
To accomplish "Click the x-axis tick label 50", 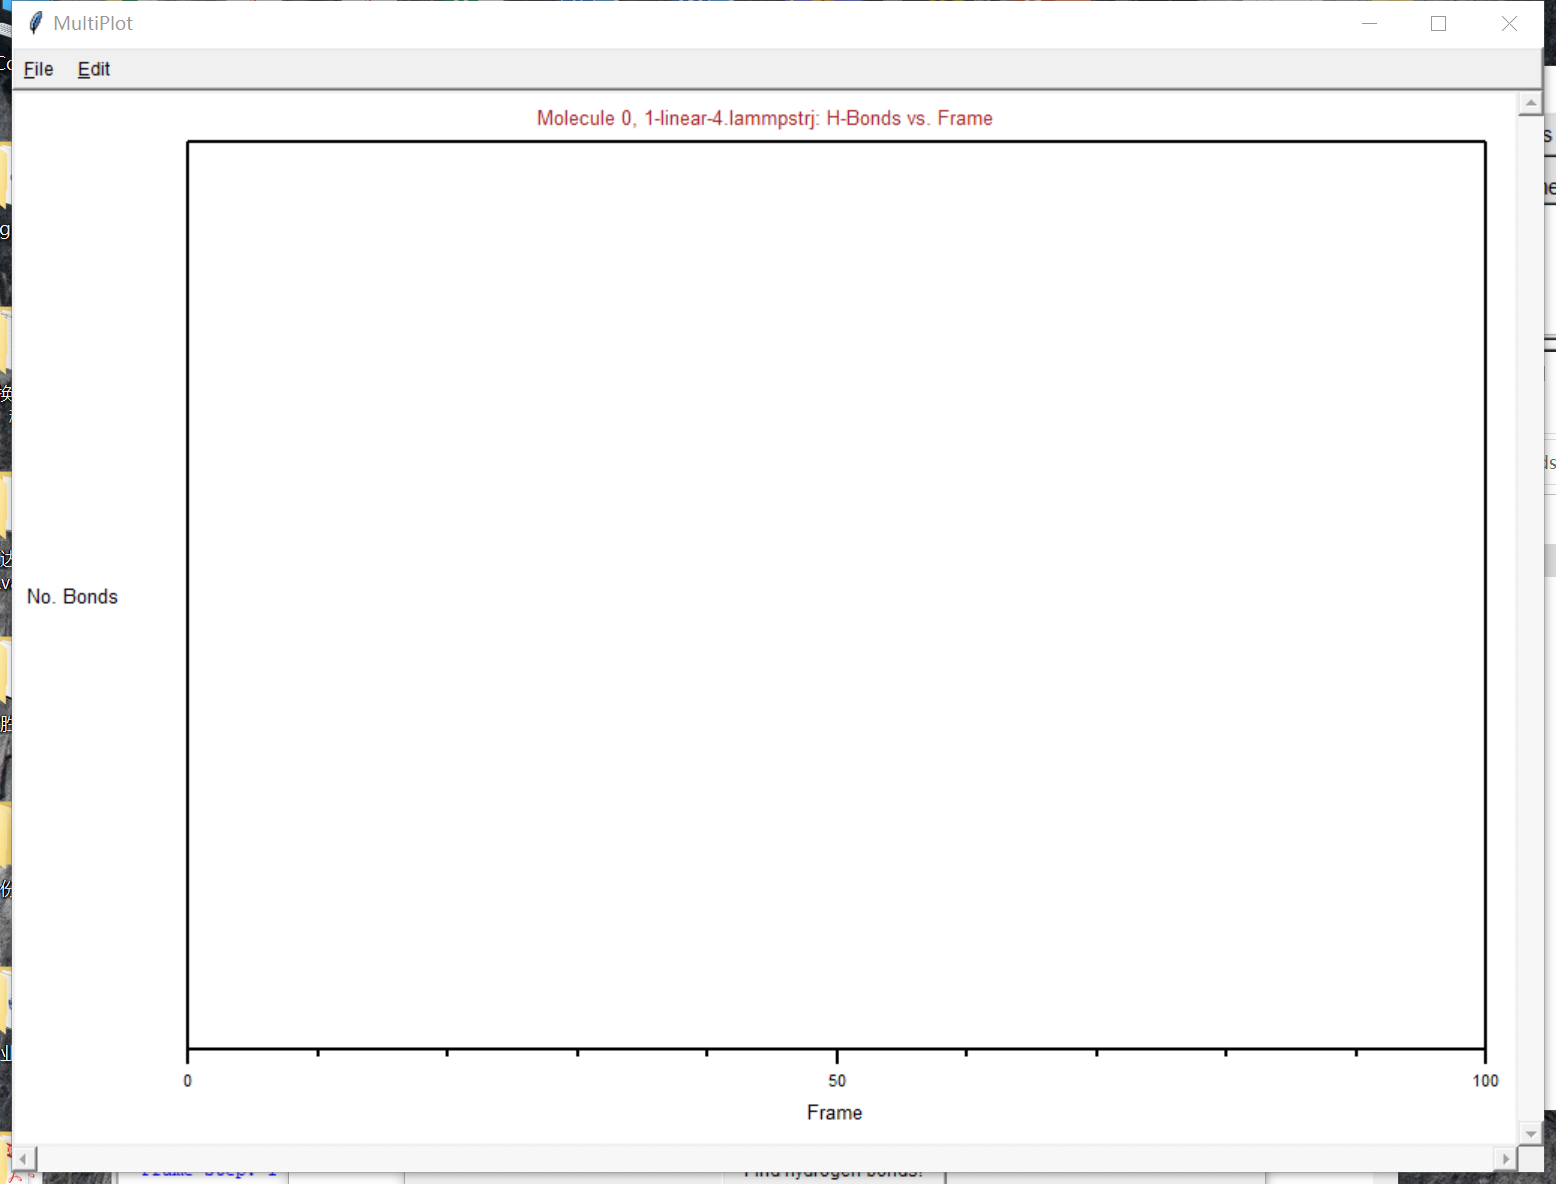I will point(837,1081).
